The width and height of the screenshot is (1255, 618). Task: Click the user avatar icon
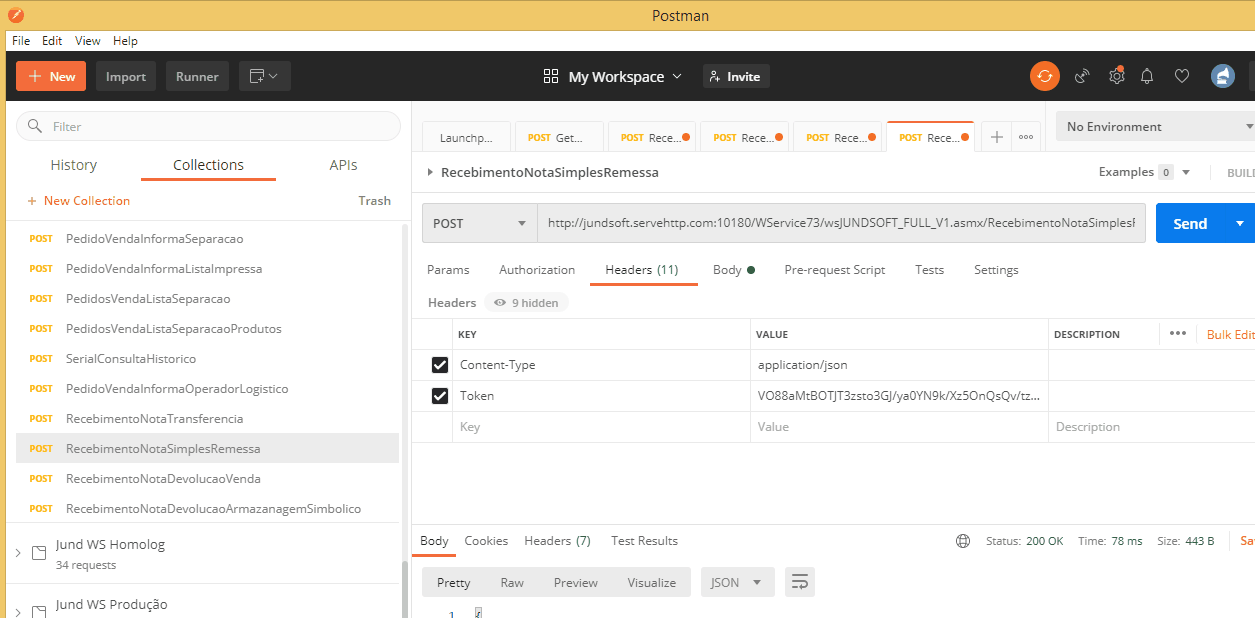click(x=1222, y=76)
